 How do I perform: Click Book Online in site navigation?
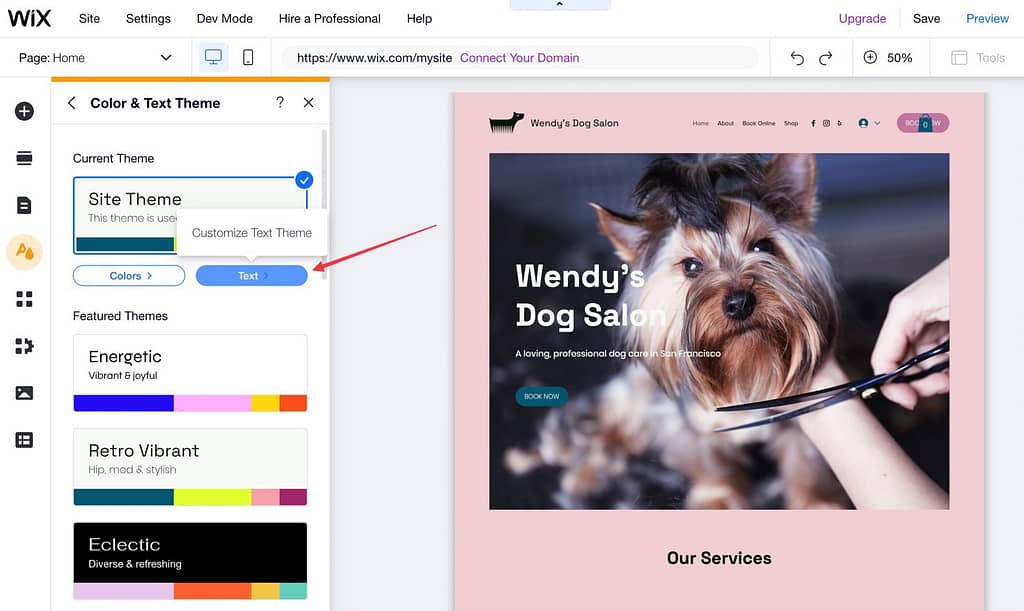[x=759, y=123]
